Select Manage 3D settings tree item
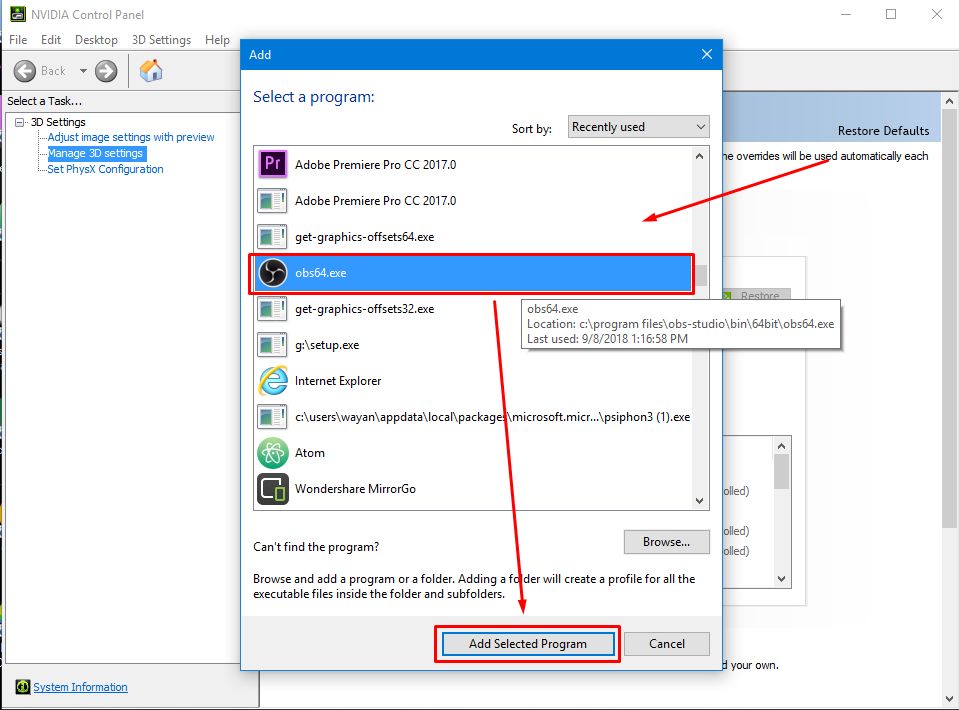 95,153
